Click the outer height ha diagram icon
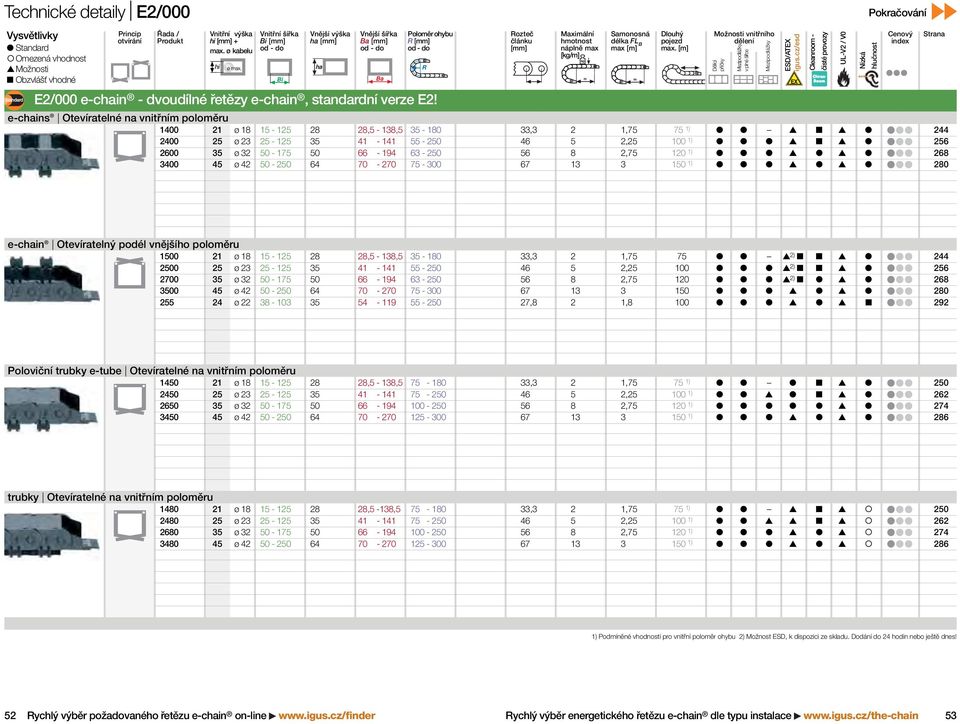The width and height of the screenshot is (960, 724). click(x=329, y=67)
